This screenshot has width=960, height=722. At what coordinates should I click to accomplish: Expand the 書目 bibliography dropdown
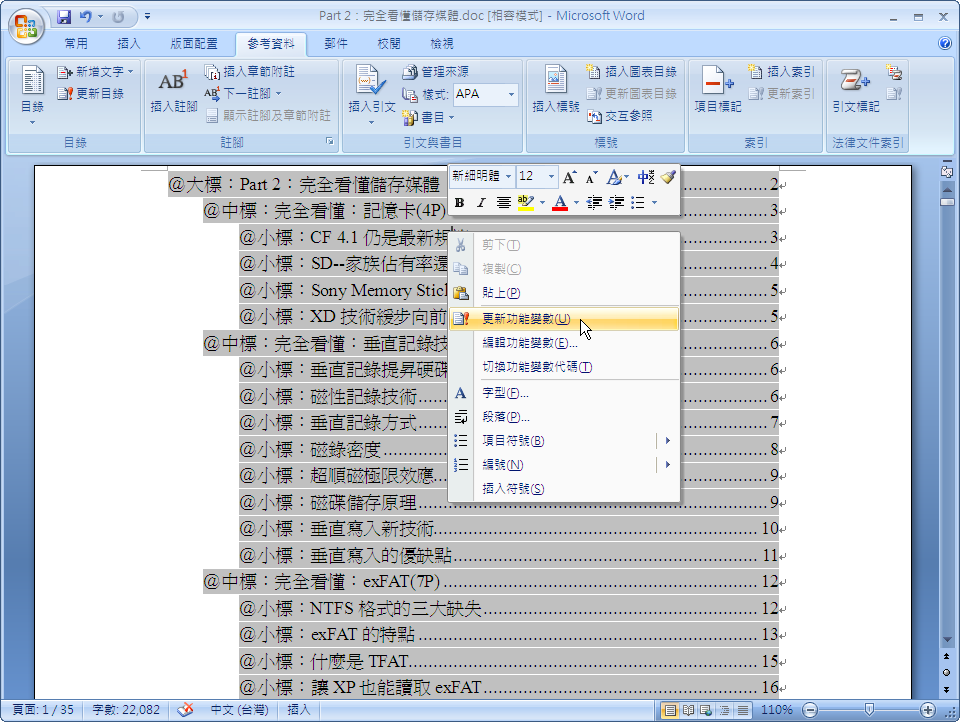(429, 116)
